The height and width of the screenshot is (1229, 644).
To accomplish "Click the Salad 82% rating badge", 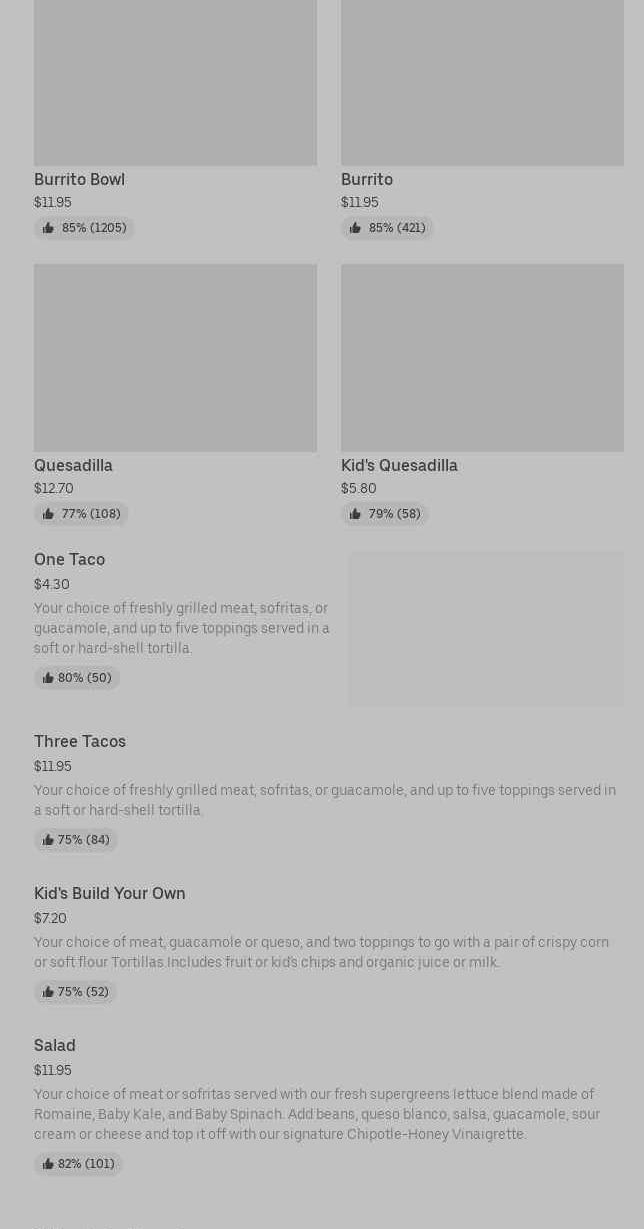I will [x=78, y=1164].
